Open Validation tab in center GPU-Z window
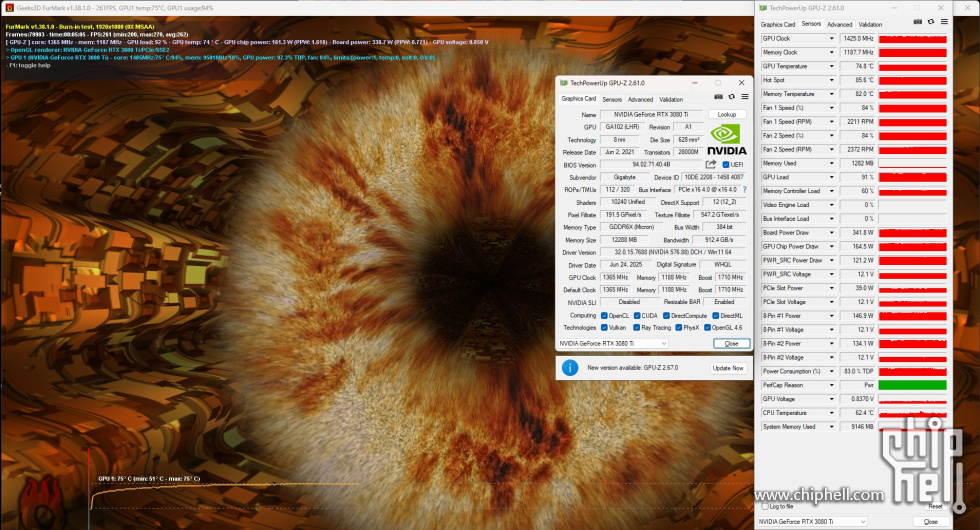 671,99
